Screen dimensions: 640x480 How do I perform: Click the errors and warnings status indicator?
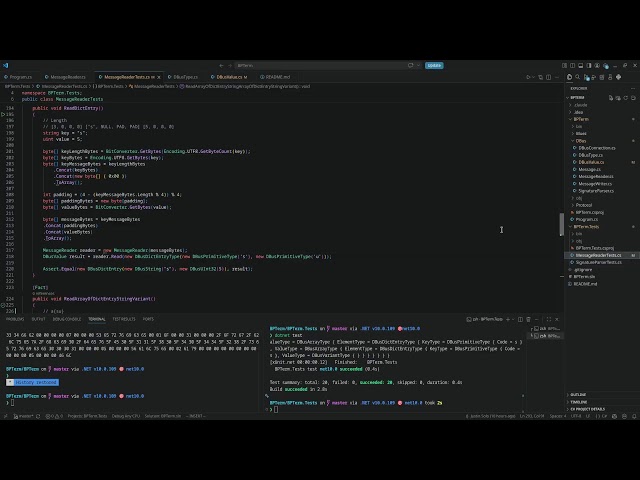click(x=54, y=416)
